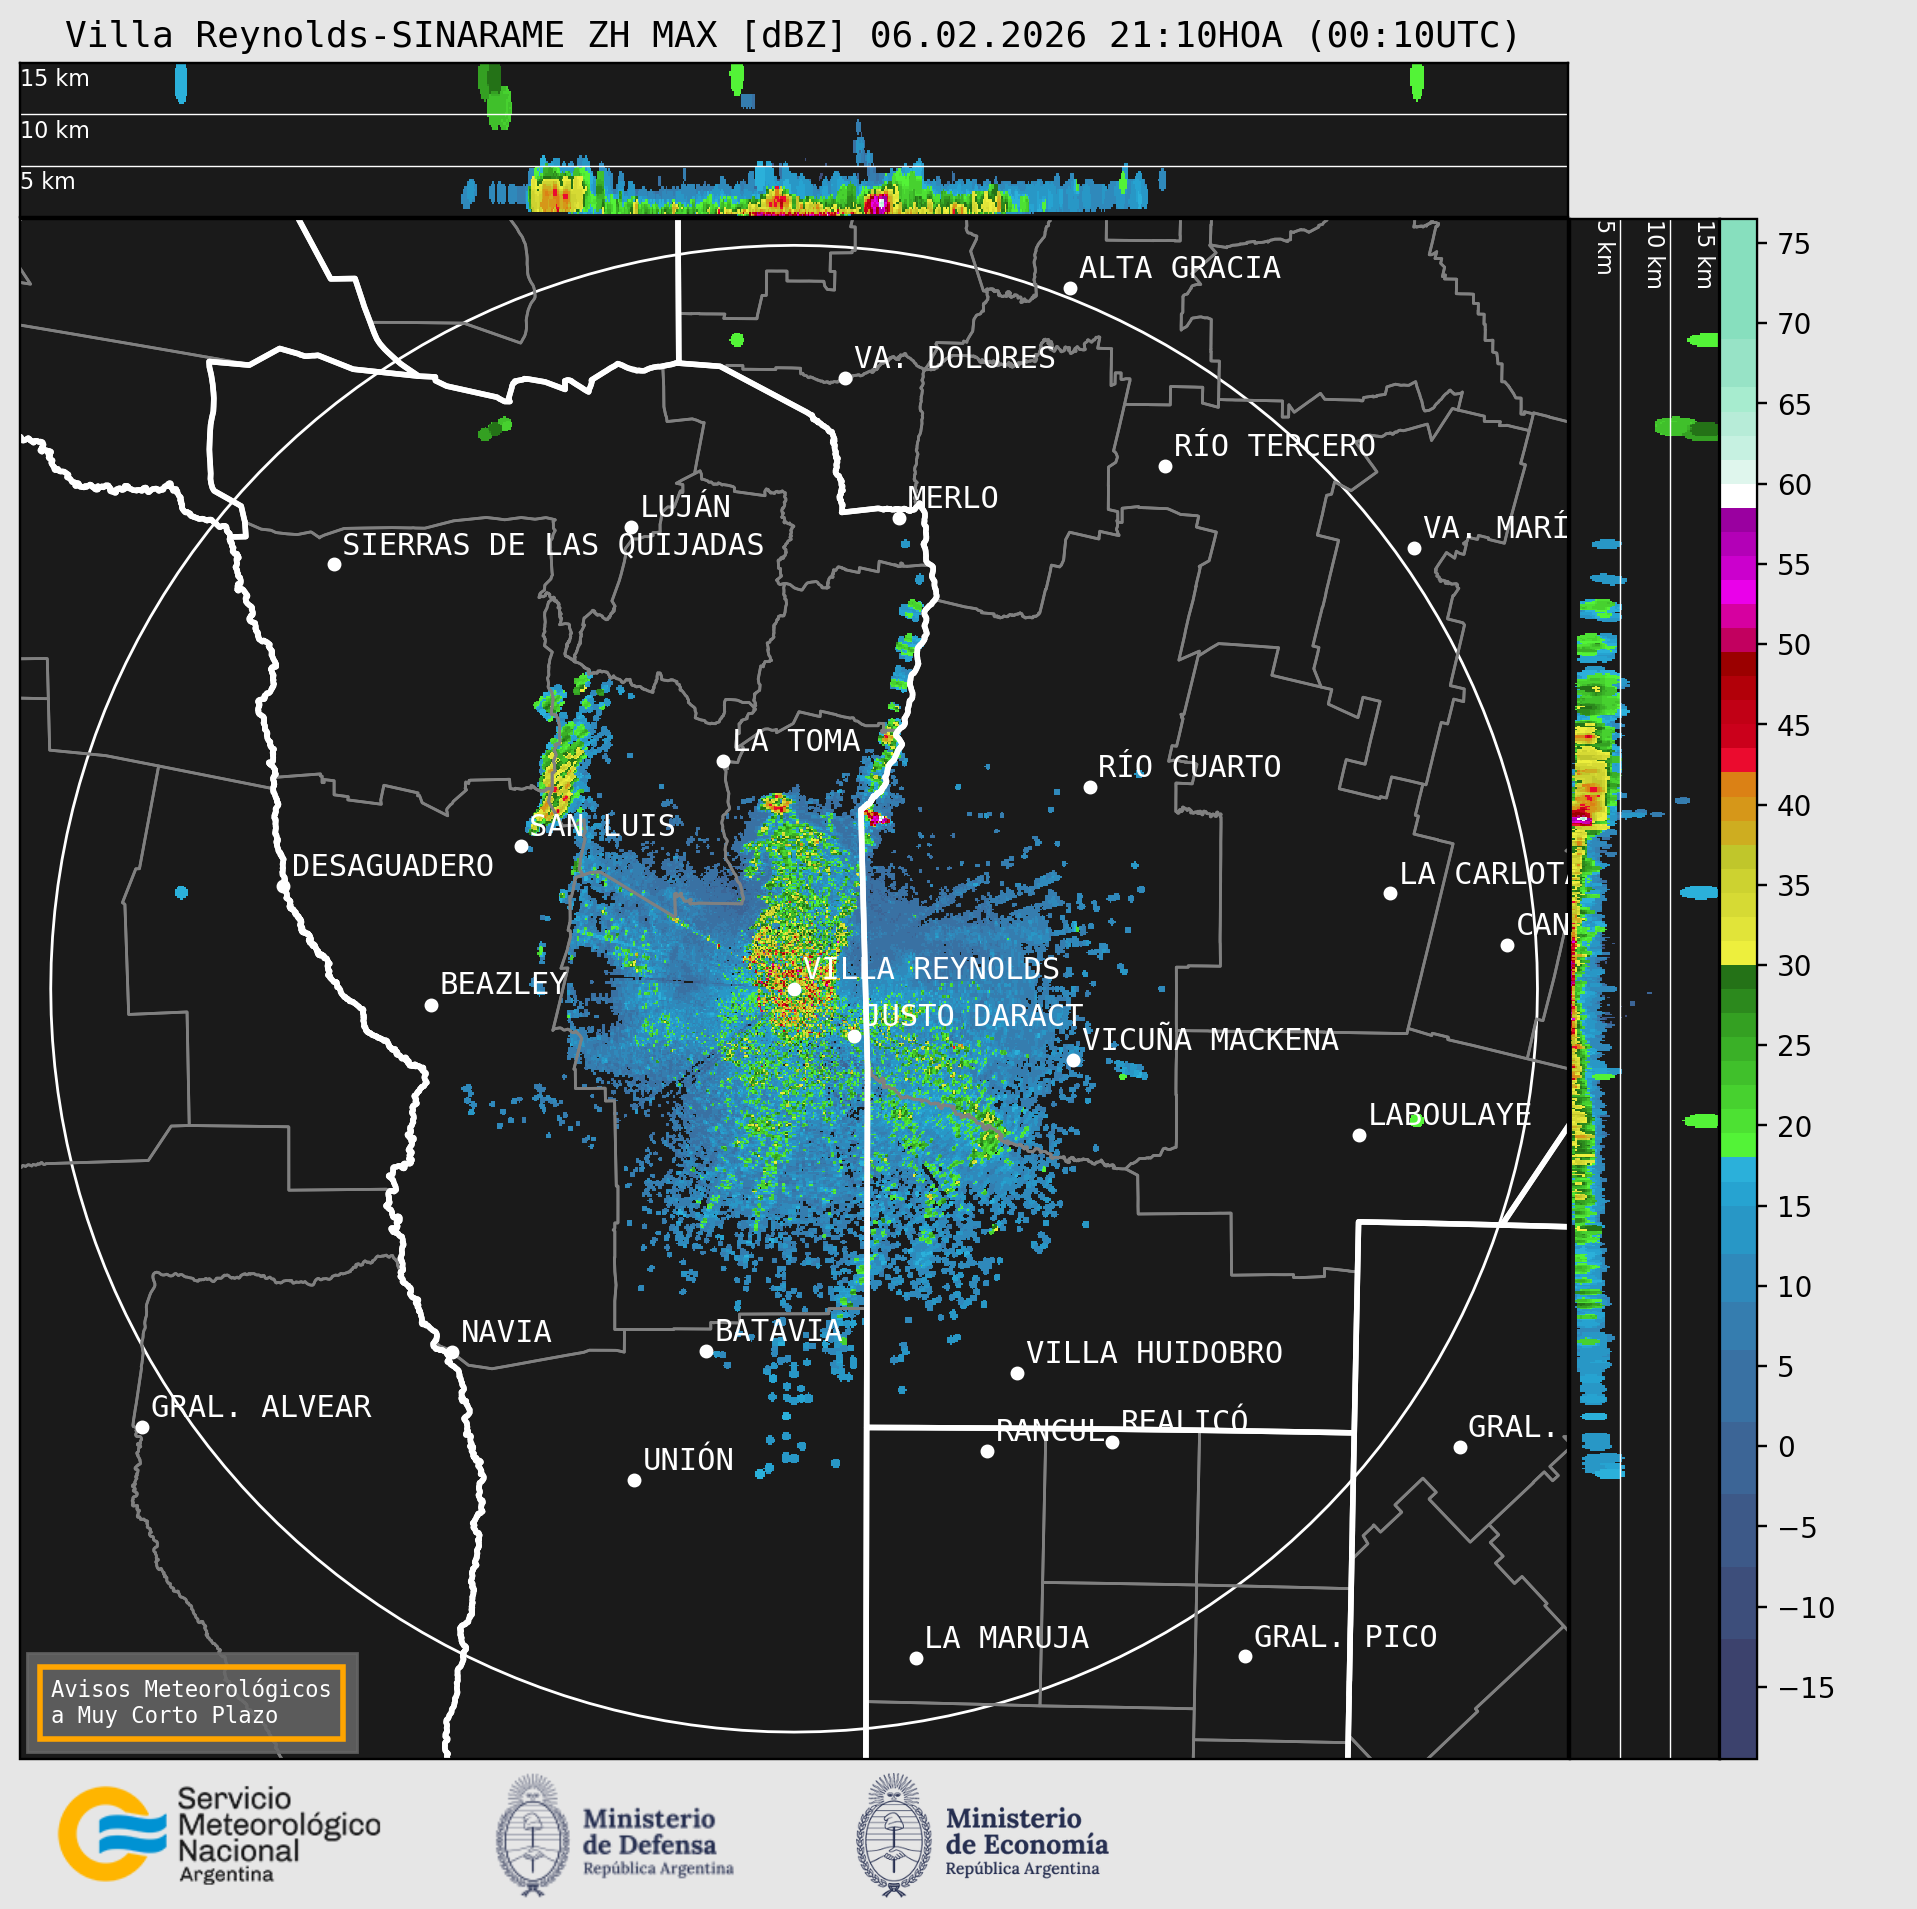
Task: Click the Gral. Pico location marker
Action: [x=1245, y=1656]
